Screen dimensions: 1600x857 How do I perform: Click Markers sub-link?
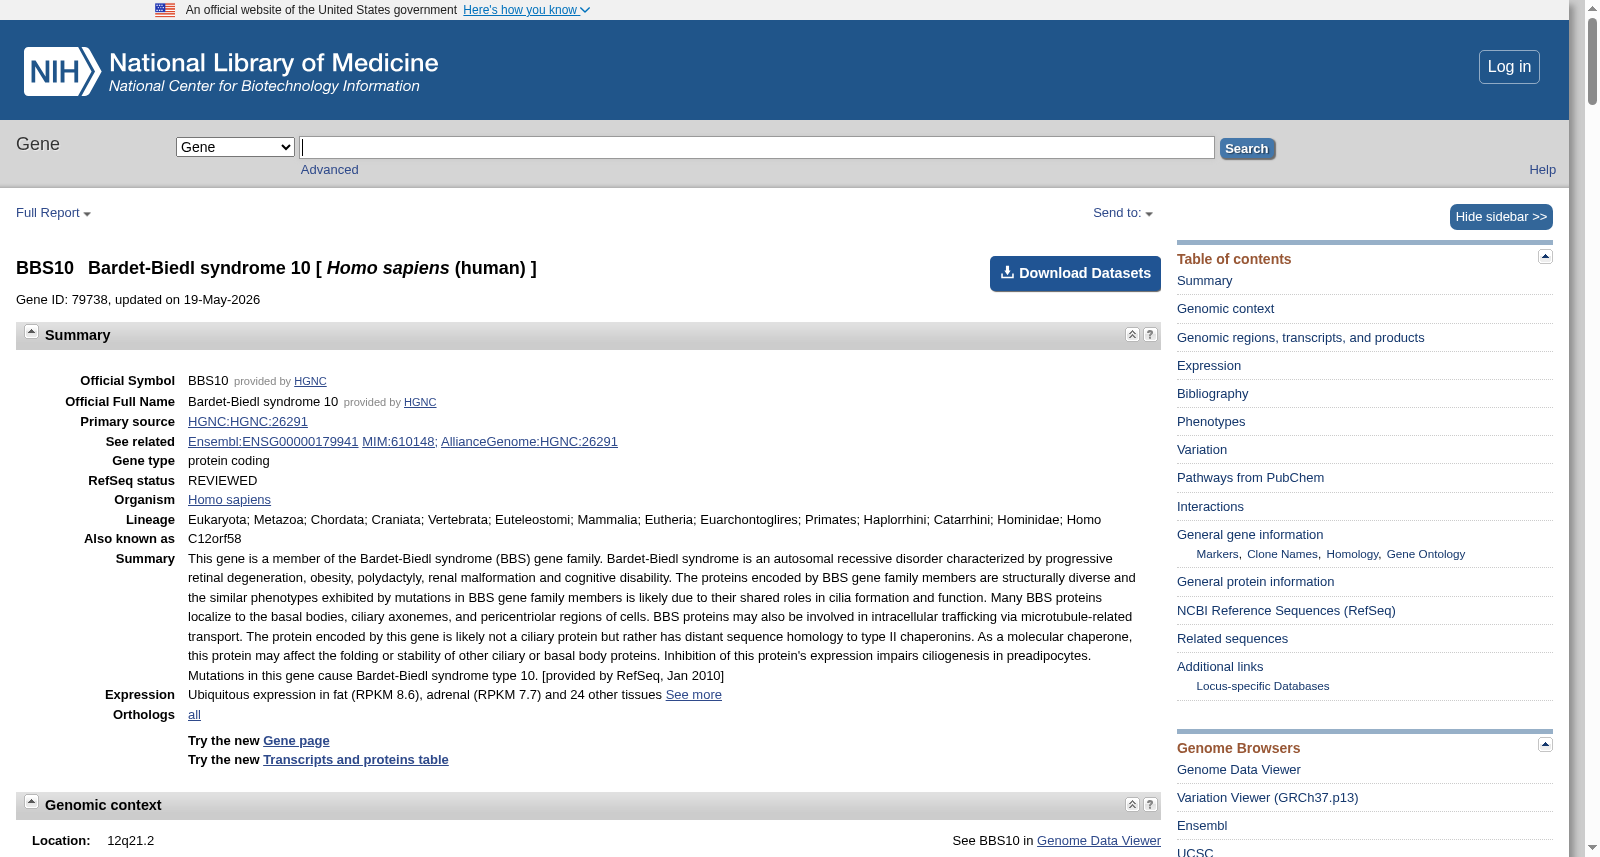(1217, 554)
